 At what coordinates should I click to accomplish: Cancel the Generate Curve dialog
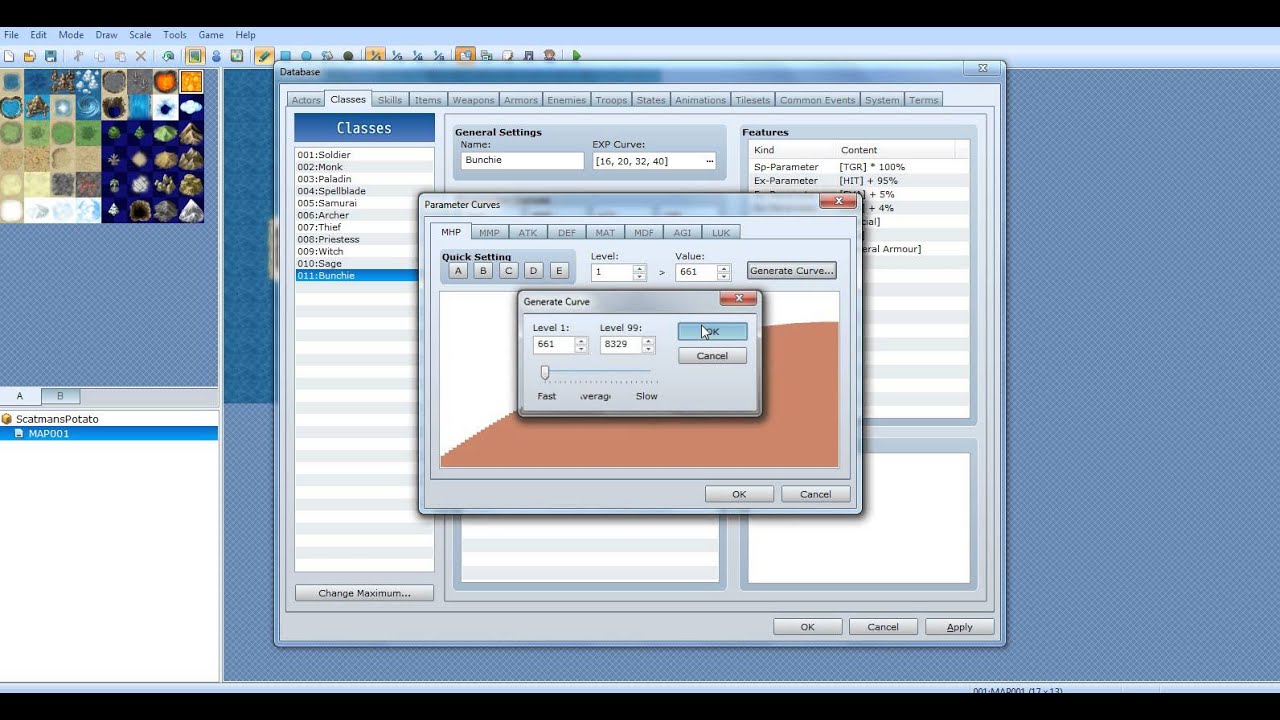click(712, 356)
